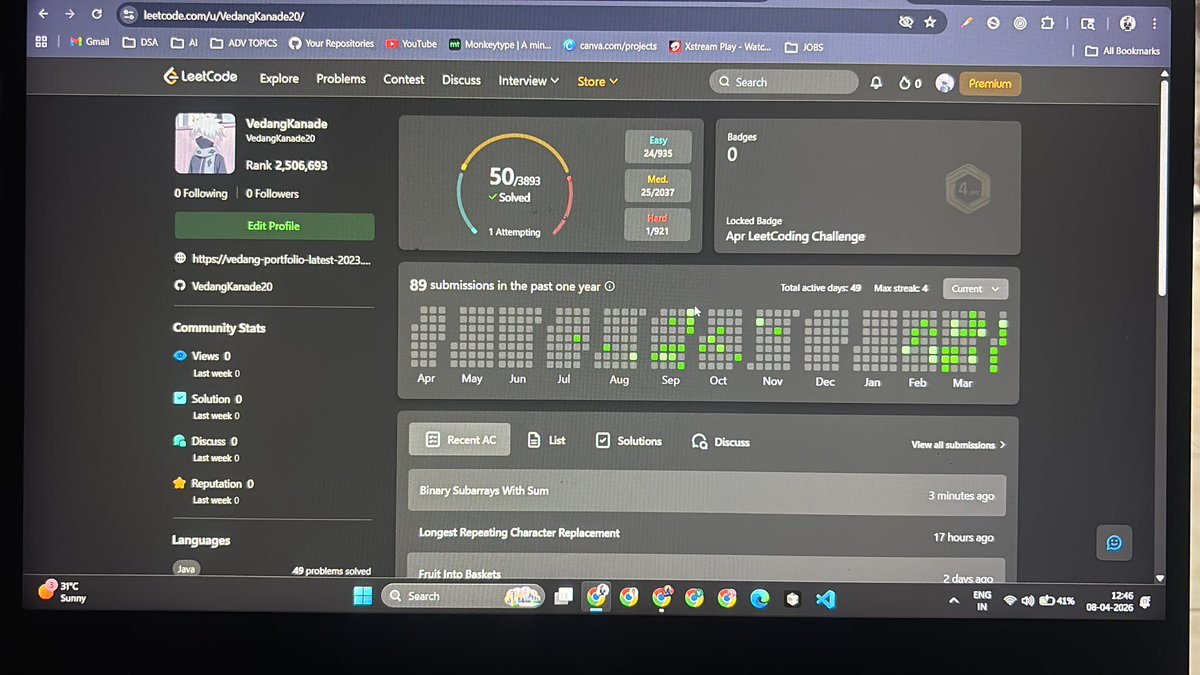The height and width of the screenshot is (675, 1200).
Task: Open the JOBS bookmarks folder
Action: [x=805, y=46]
